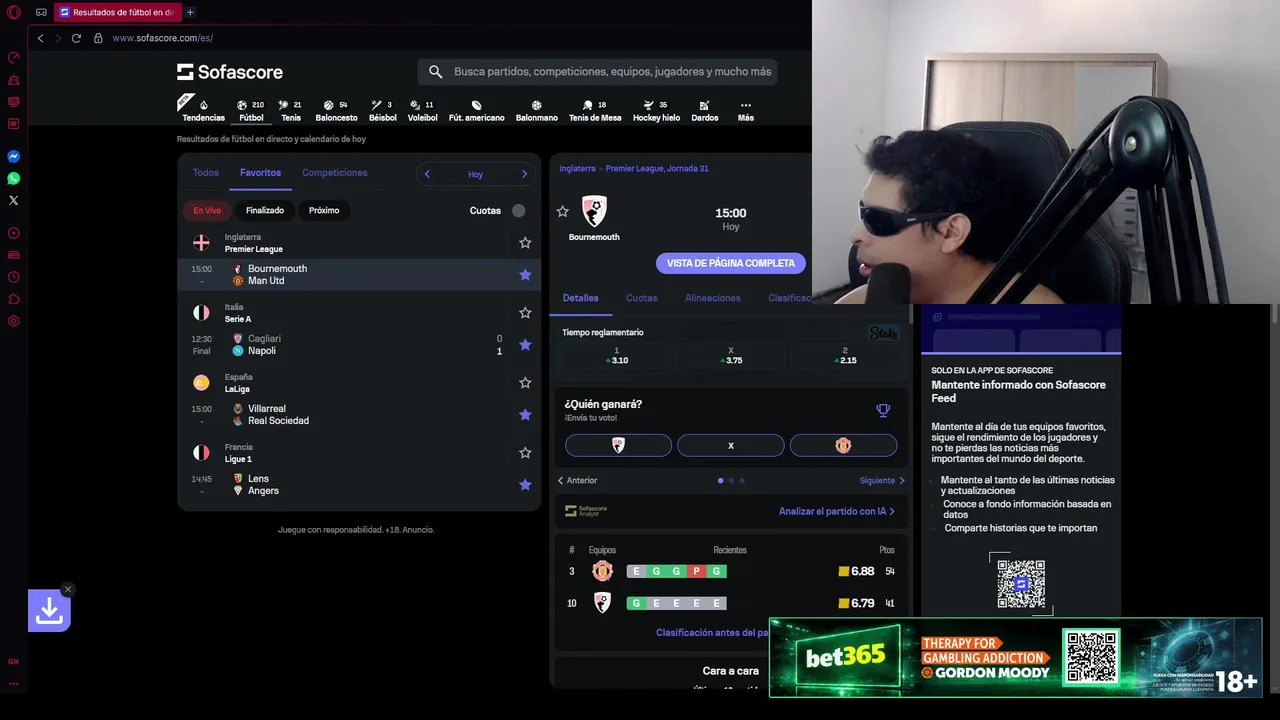Vote X for a draw
Viewport: 1280px width, 720px height.
coord(731,446)
